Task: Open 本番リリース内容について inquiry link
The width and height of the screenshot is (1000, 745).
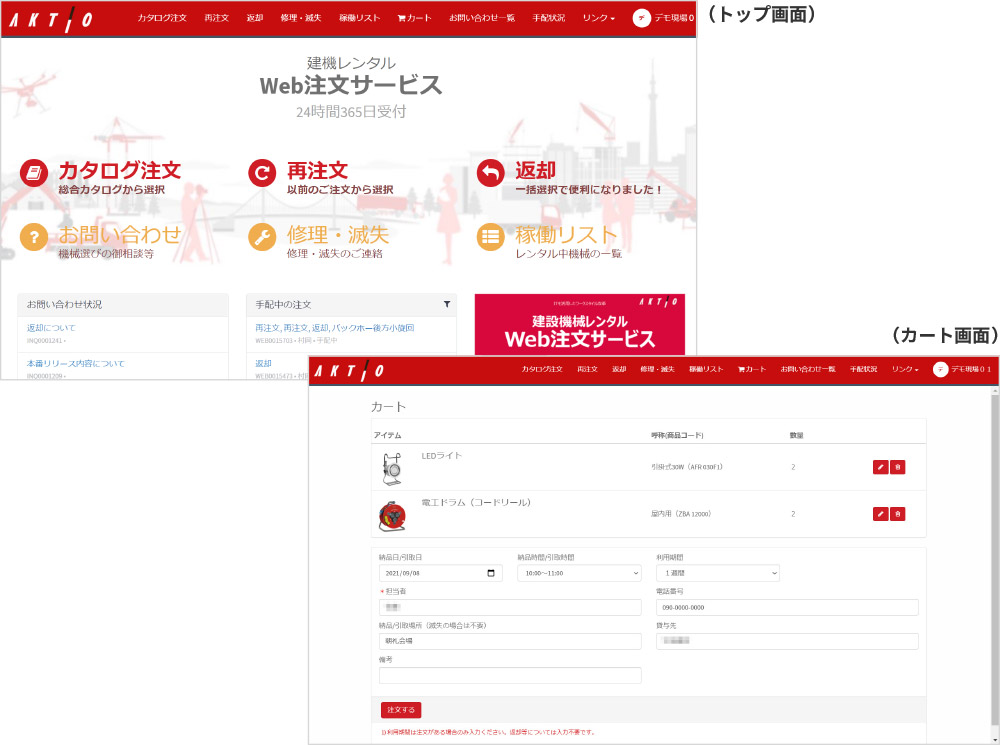Action: coord(75,364)
